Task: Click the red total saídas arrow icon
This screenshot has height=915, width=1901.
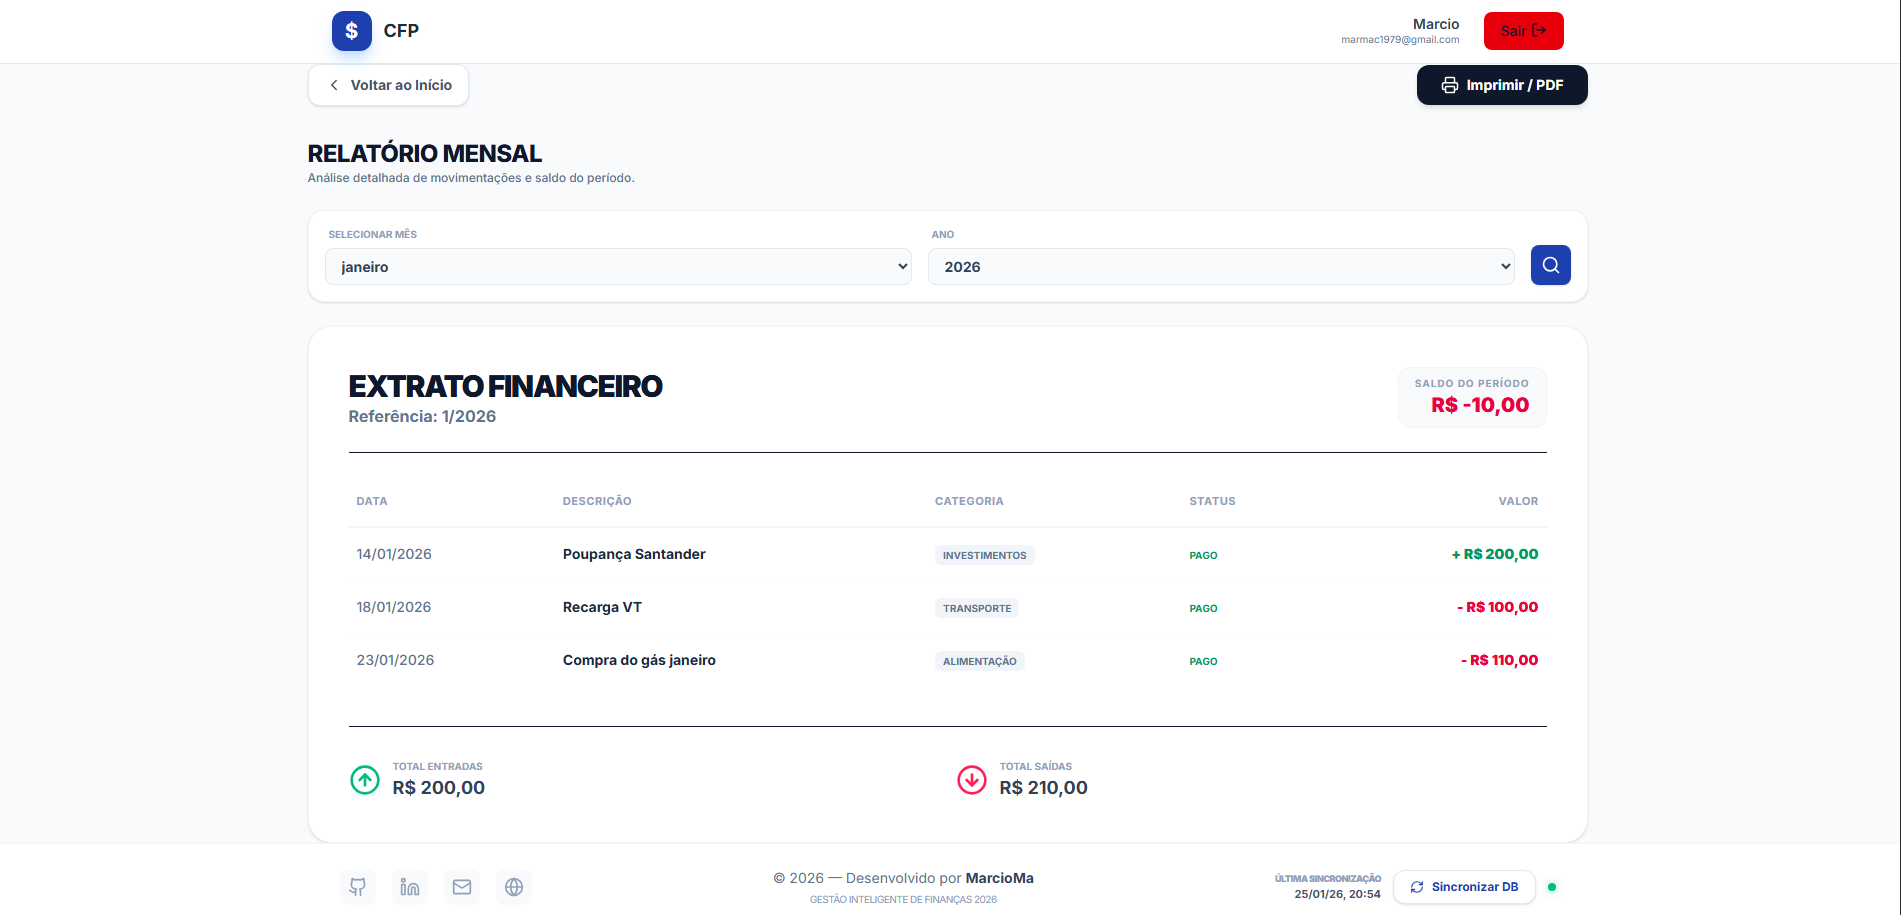Action: click(972, 779)
